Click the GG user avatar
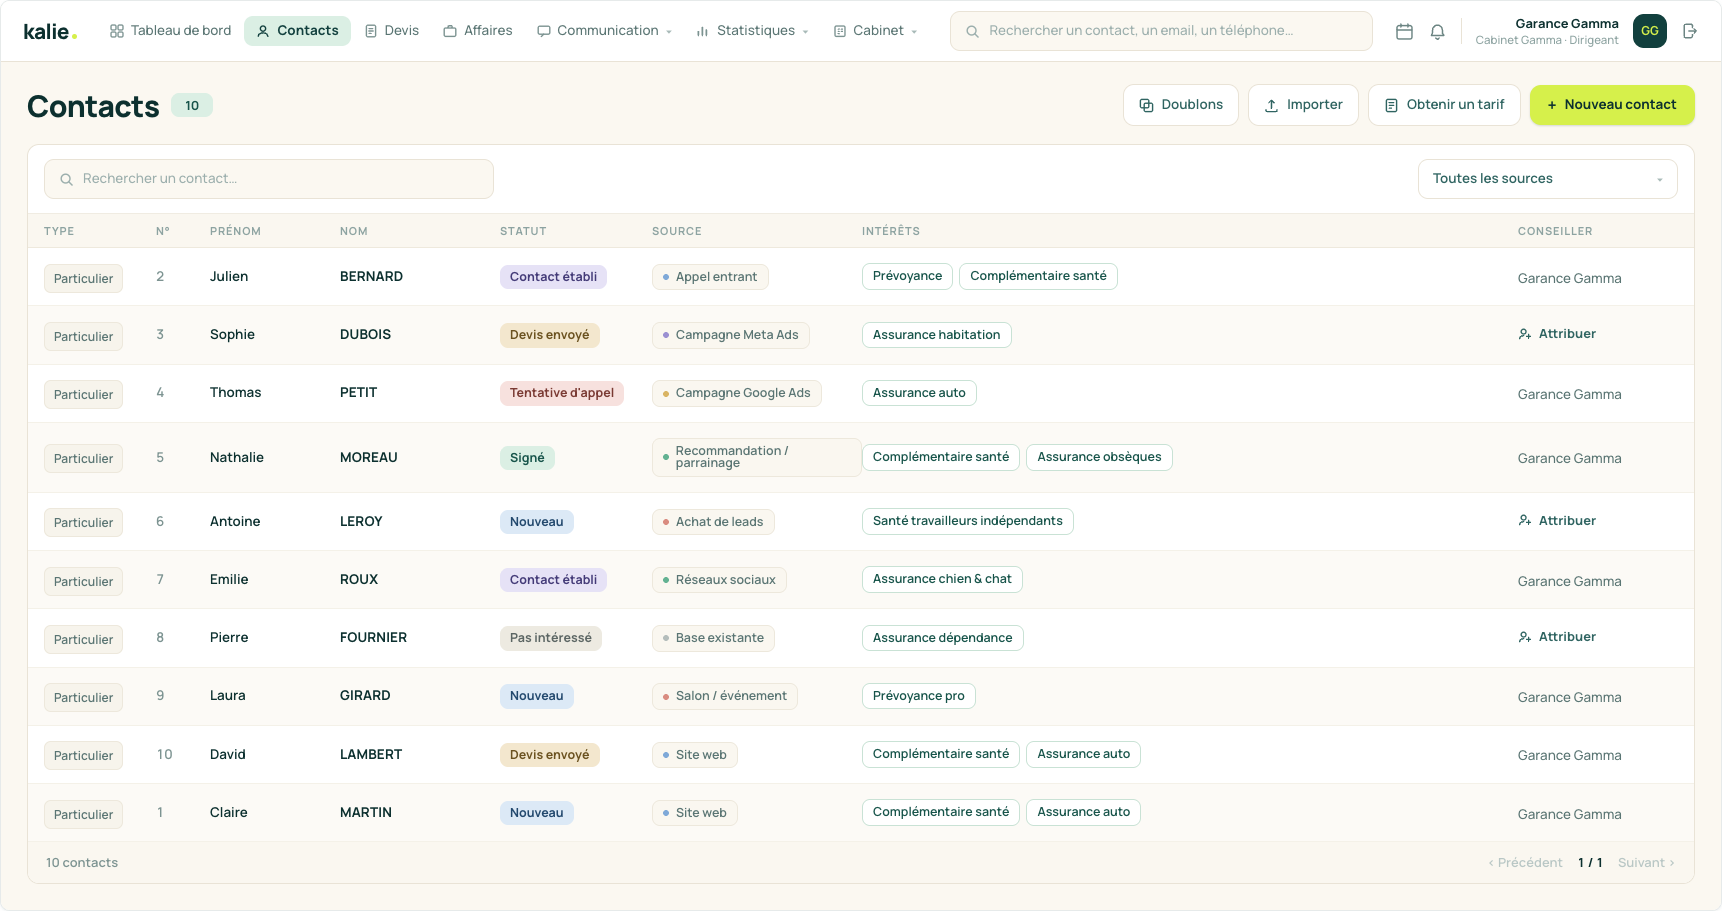This screenshot has height=911, width=1722. (1650, 31)
